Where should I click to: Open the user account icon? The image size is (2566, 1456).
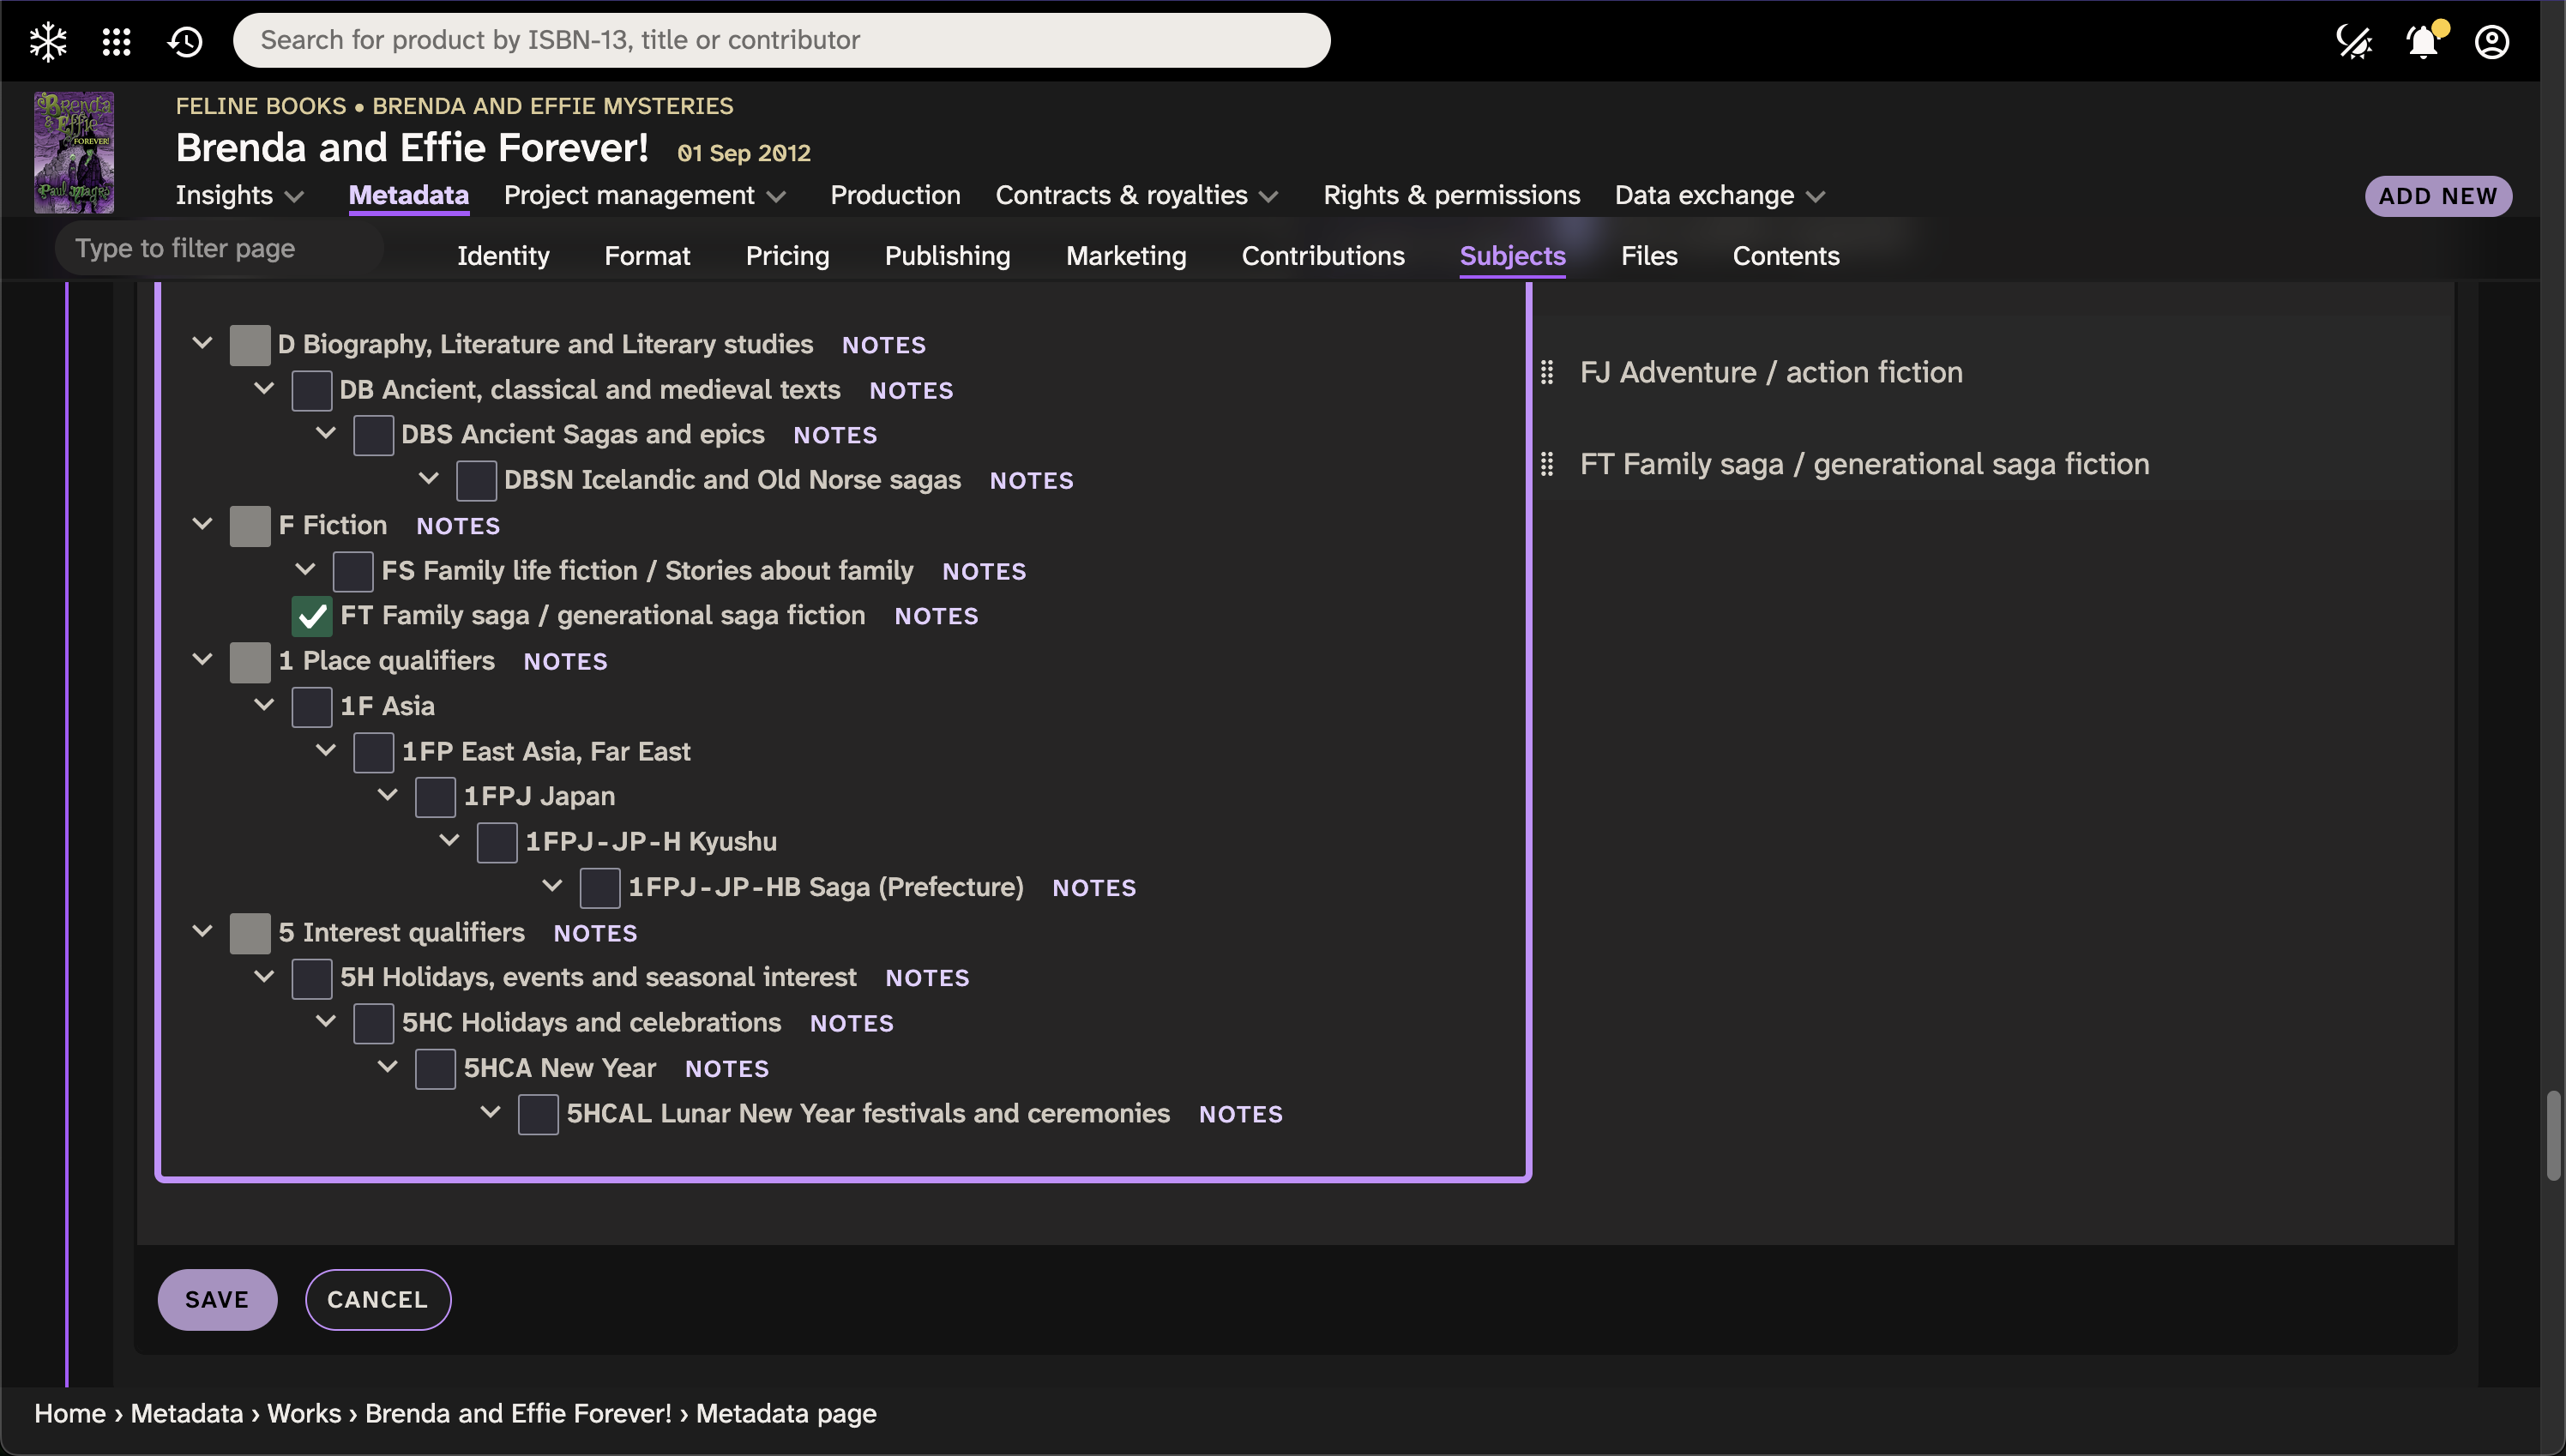[x=2492, y=41]
